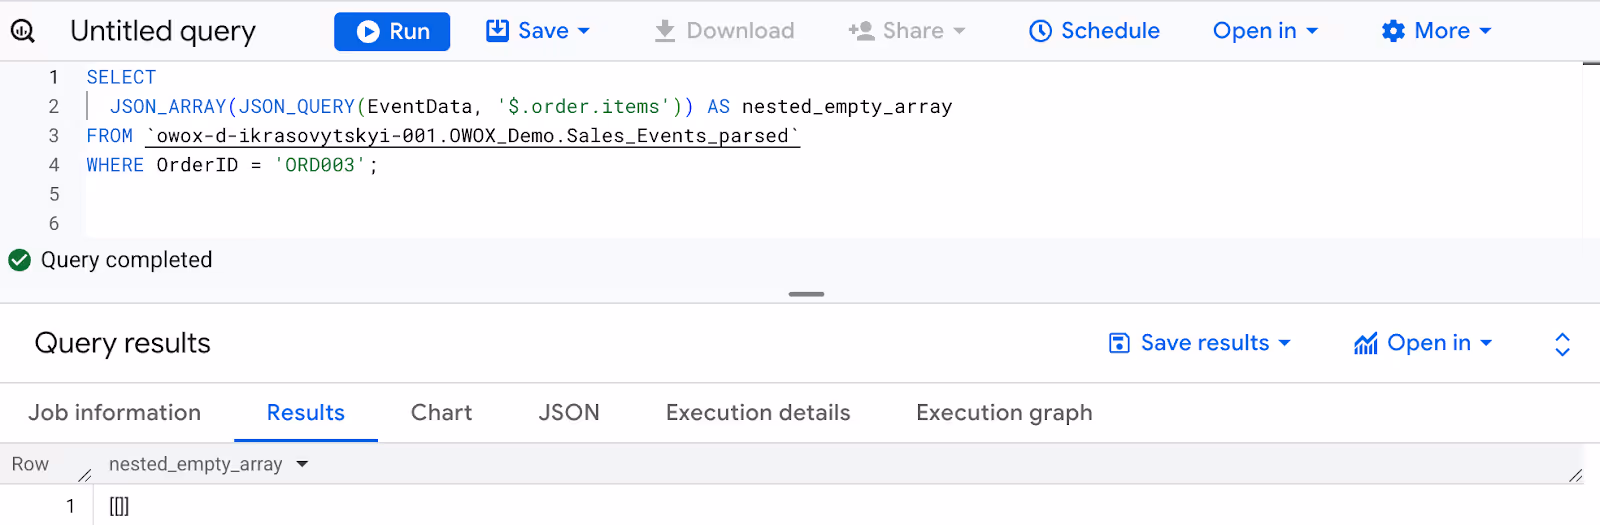Click the Row header label

point(30,464)
